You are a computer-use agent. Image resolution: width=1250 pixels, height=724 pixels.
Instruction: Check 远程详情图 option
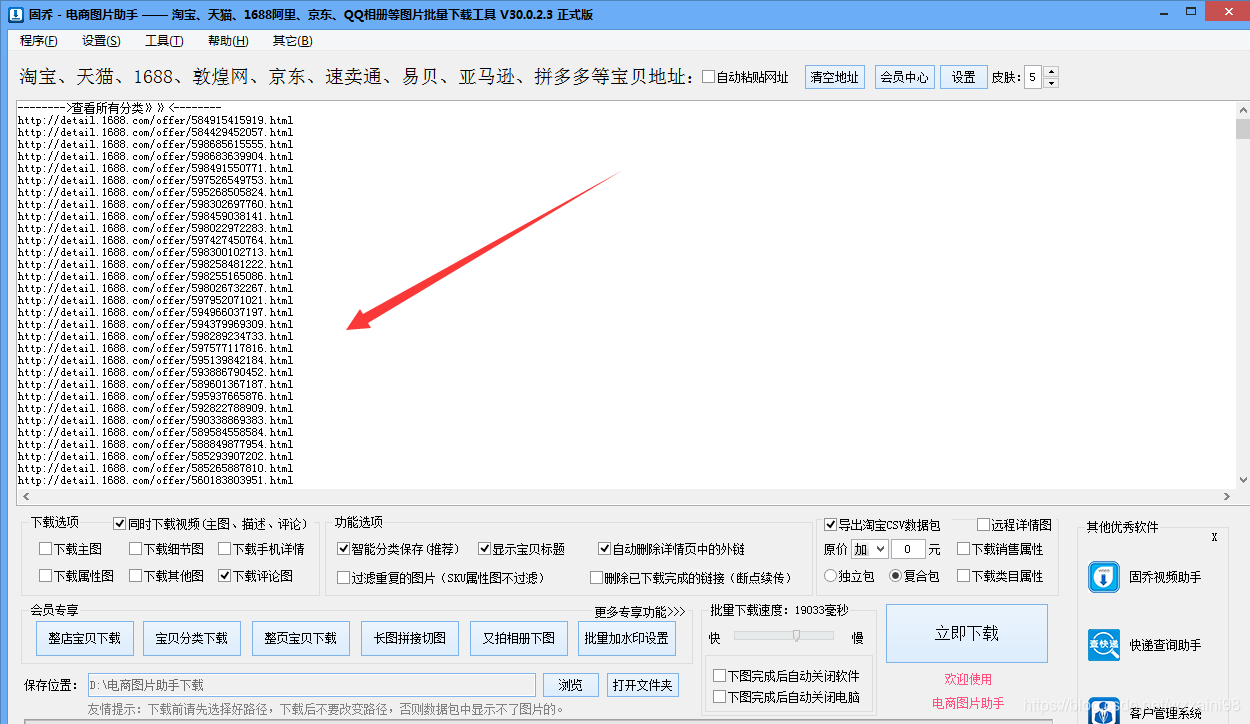pyautogui.click(x=984, y=524)
